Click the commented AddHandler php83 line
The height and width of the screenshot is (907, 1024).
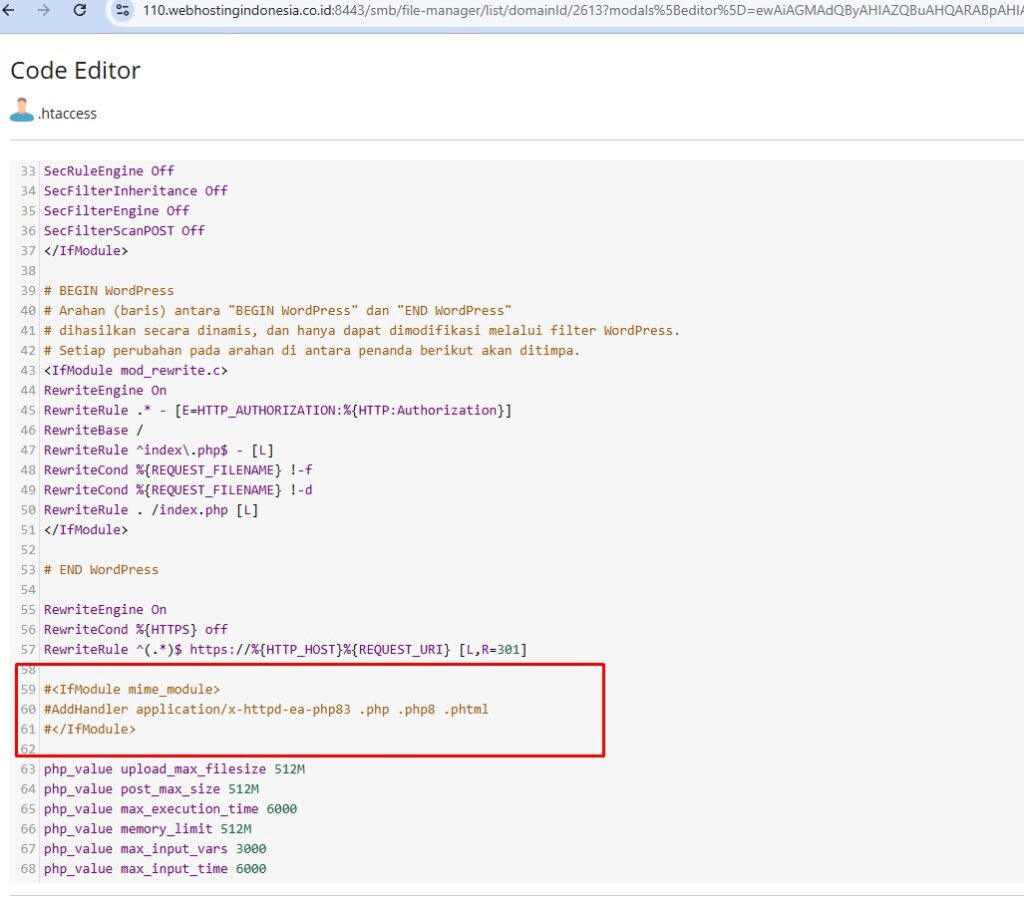[266, 710]
